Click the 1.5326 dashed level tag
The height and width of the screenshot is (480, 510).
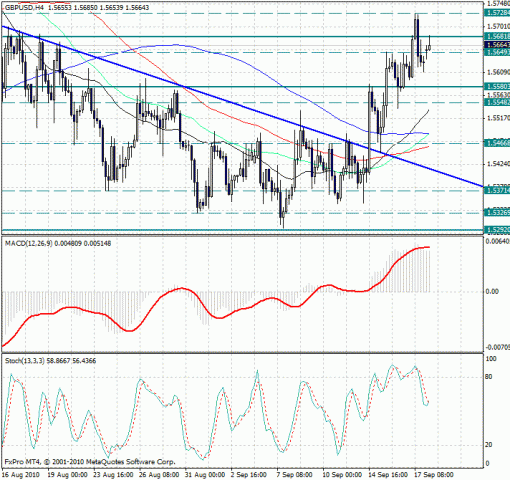pyautogui.click(x=497, y=212)
